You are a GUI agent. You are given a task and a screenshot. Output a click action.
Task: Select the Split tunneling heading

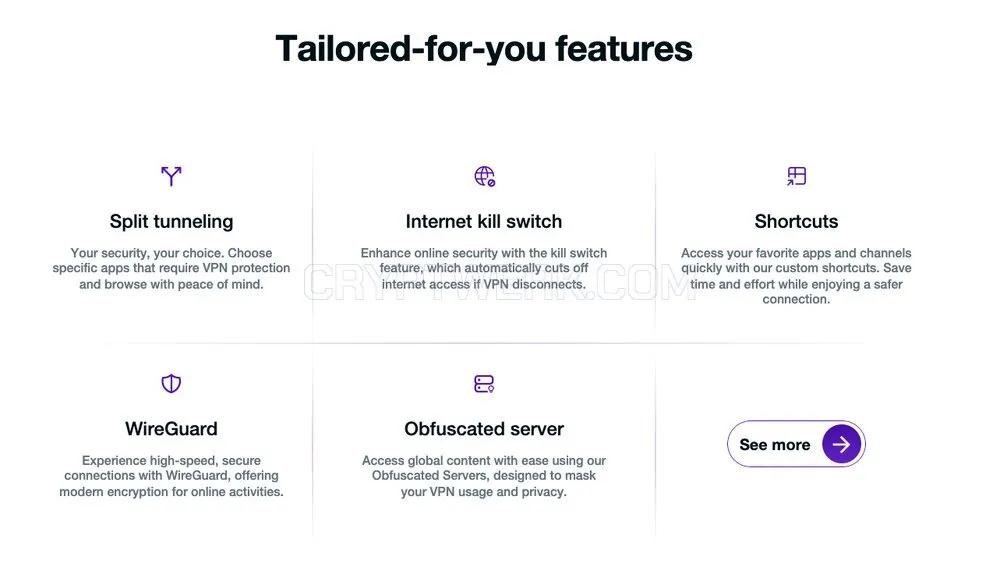point(171,221)
